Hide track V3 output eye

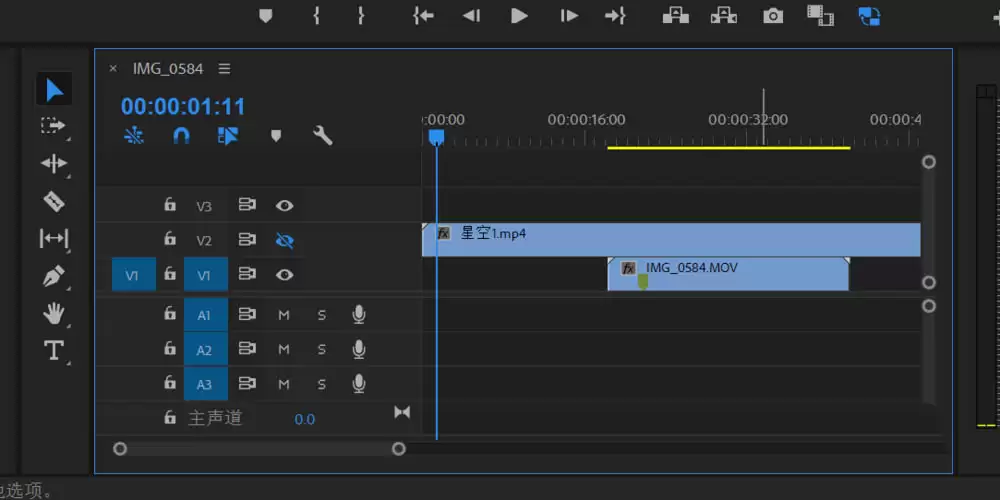tap(284, 205)
